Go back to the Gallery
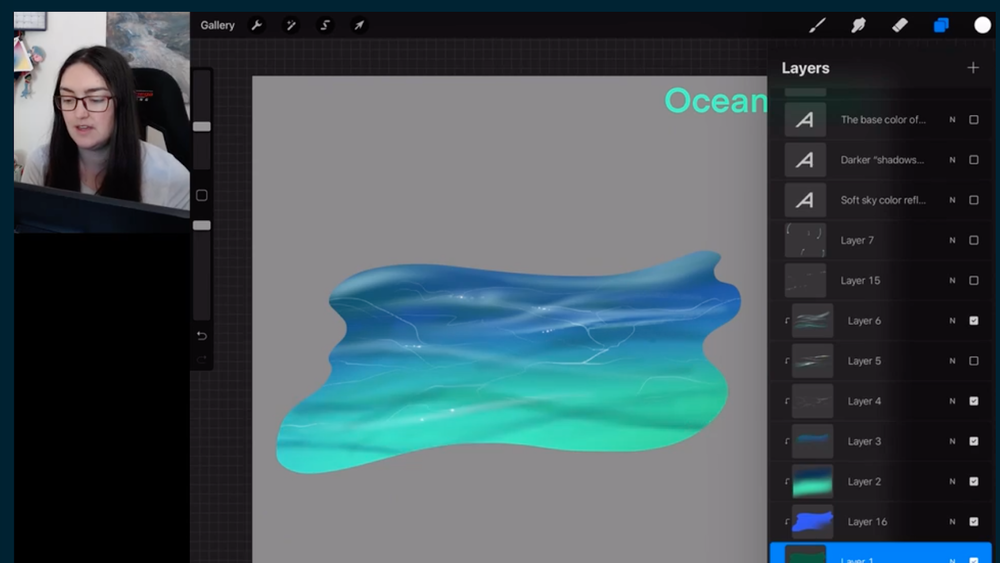The image size is (1000, 563). coord(217,25)
